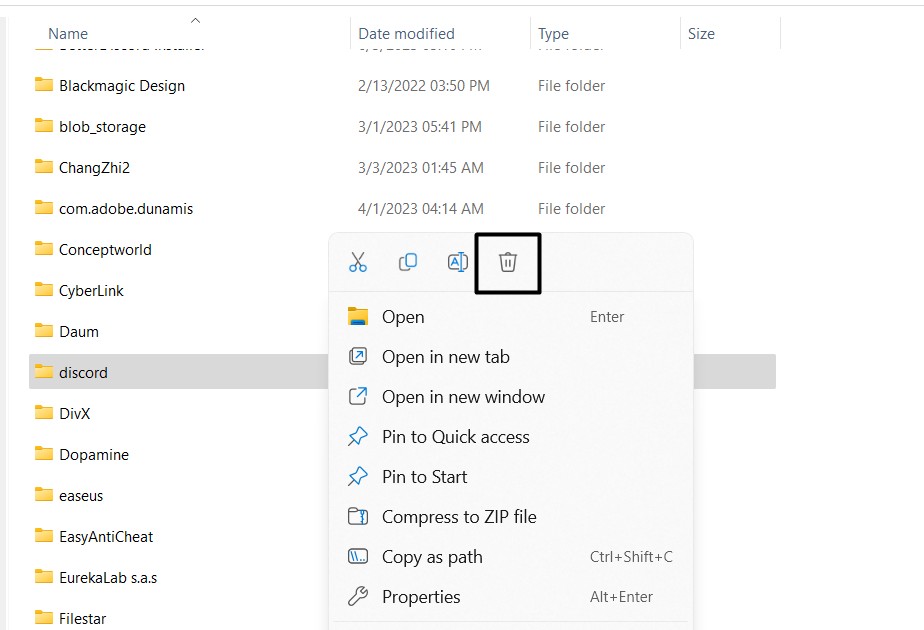Click the Cut scissors icon
The image size is (924, 630).
point(358,262)
